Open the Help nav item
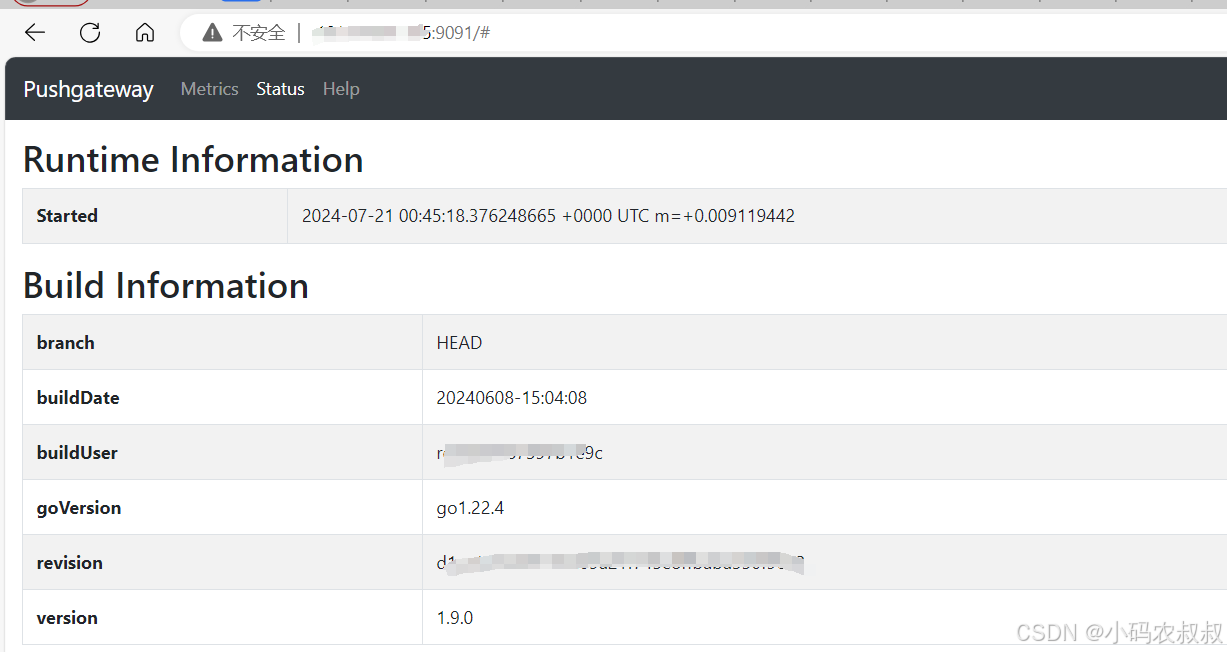Viewport: 1227px width, 652px height. click(x=341, y=89)
